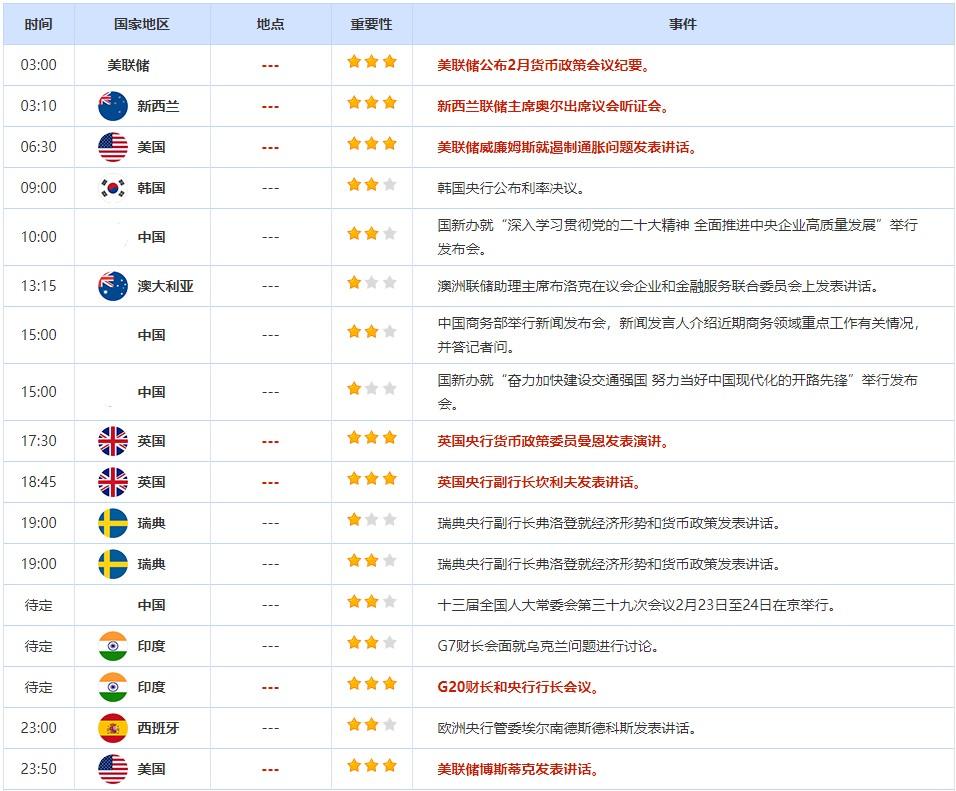This screenshot has width=956, height=791.
Task: Click the star rating in 09:00 Korea row
Action: pyautogui.click(x=371, y=185)
